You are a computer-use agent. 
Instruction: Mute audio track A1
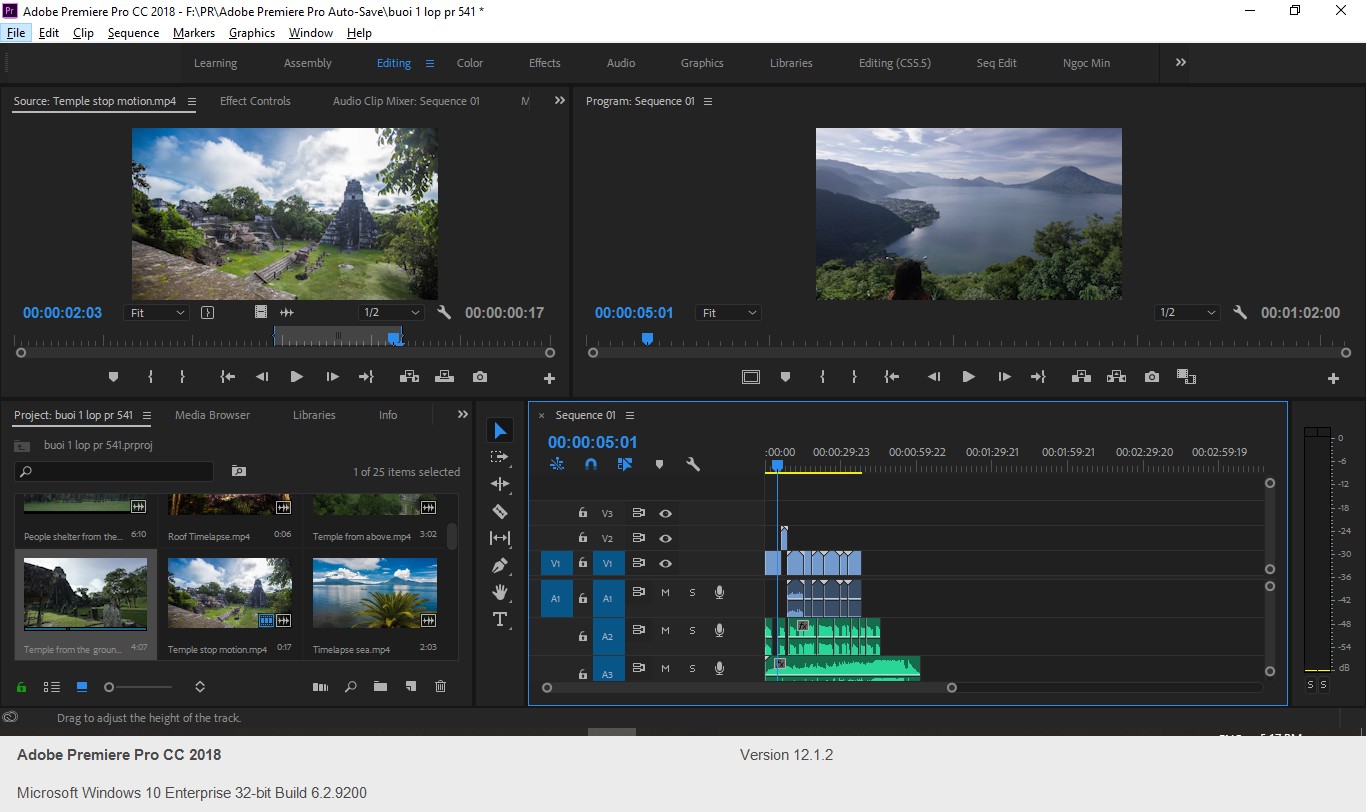point(665,593)
